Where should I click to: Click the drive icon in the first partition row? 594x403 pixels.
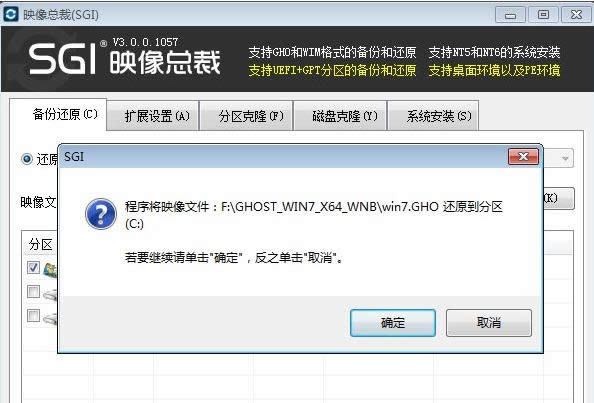[51, 269]
